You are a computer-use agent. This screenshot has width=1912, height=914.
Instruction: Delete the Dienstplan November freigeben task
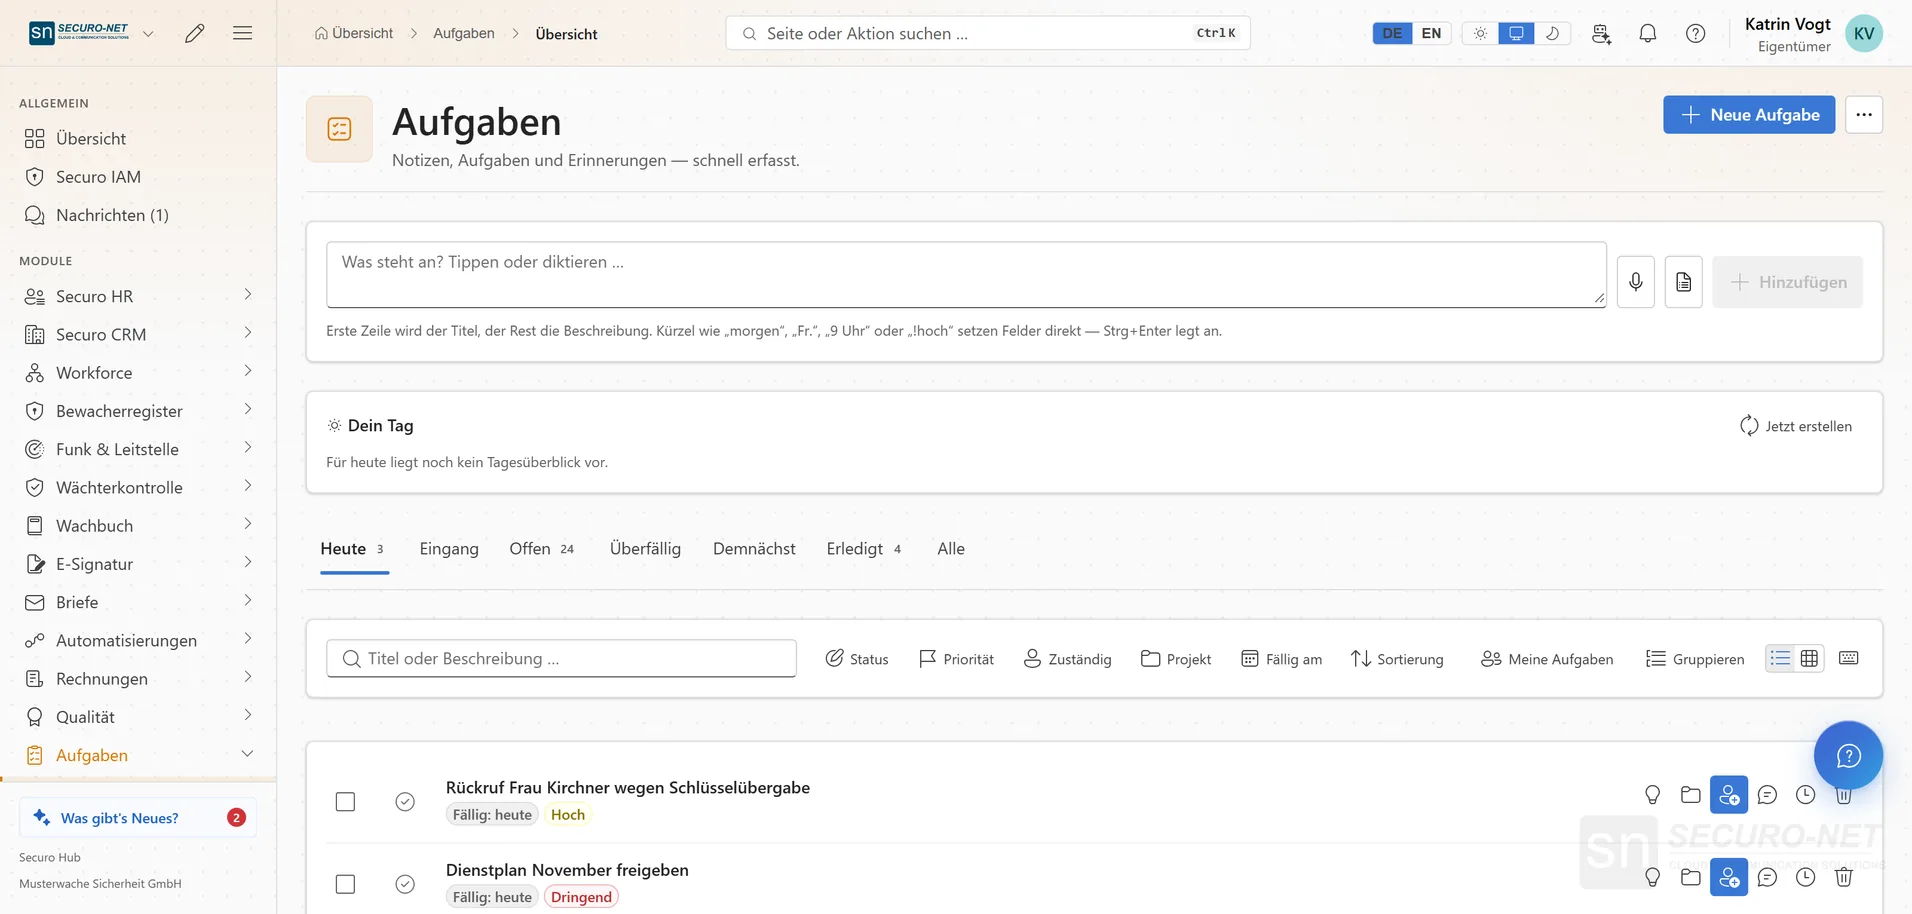click(x=1844, y=877)
